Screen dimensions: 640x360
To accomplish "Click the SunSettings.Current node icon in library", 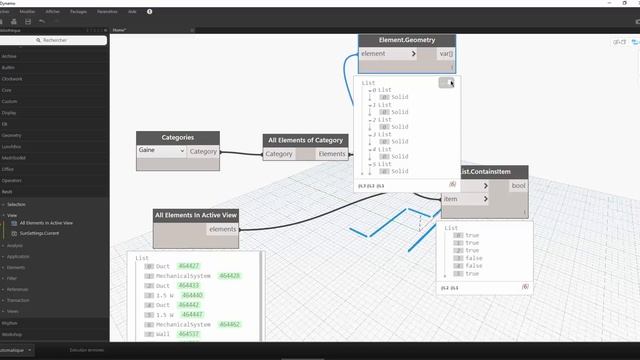I will (14, 233).
